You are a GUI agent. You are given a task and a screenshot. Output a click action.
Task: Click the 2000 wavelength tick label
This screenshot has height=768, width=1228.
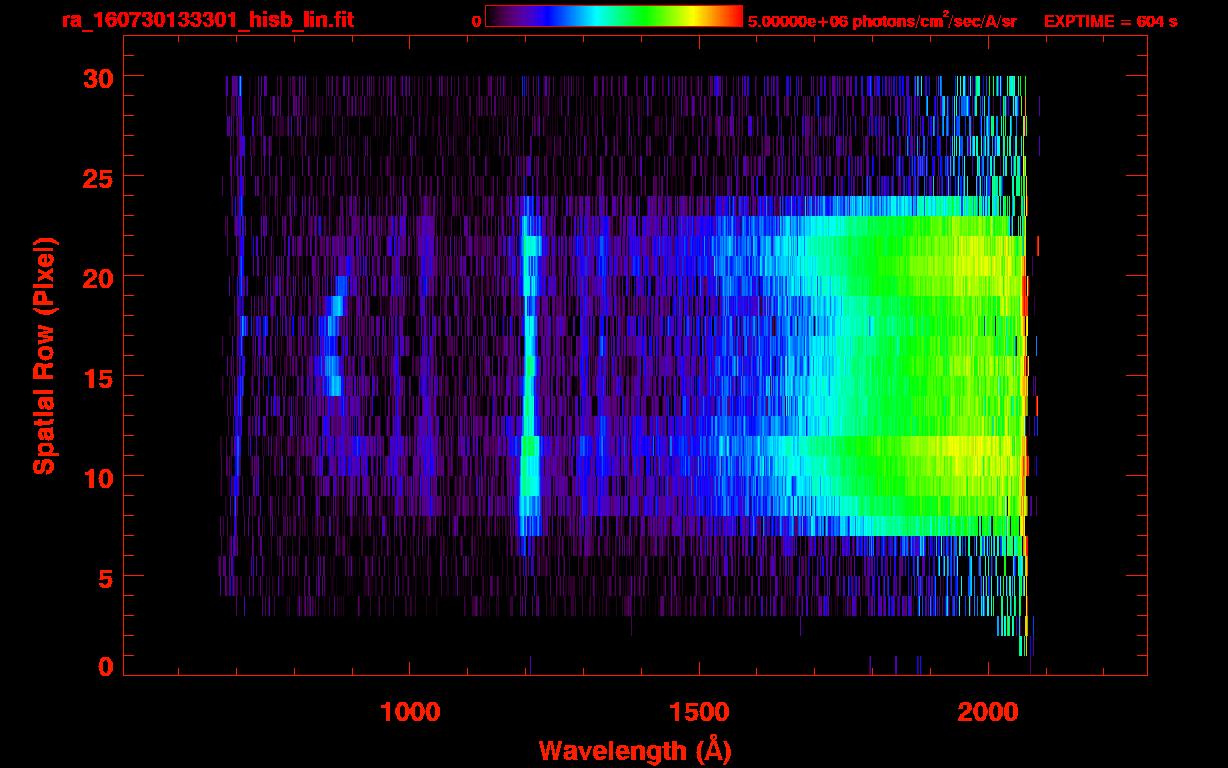click(988, 712)
